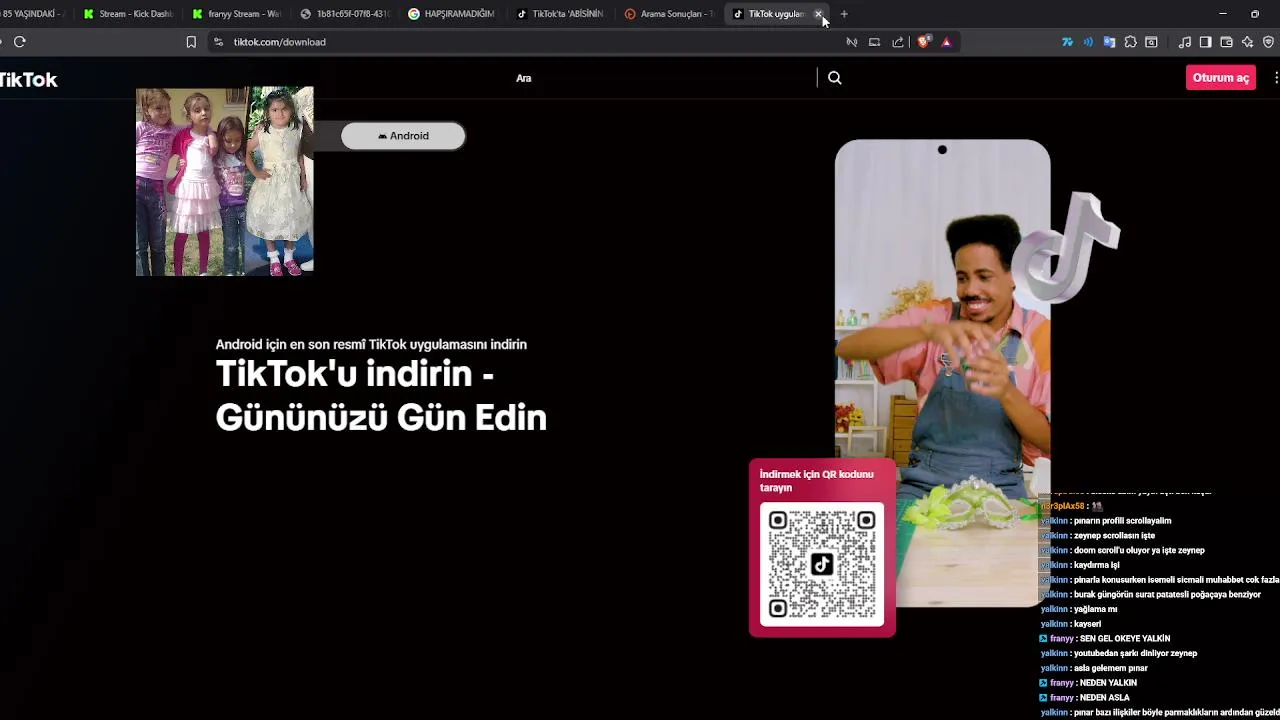Image resolution: width=1280 pixels, height=720 pixels.
Task: Minimize the browser window
Action: point(1222,14)
